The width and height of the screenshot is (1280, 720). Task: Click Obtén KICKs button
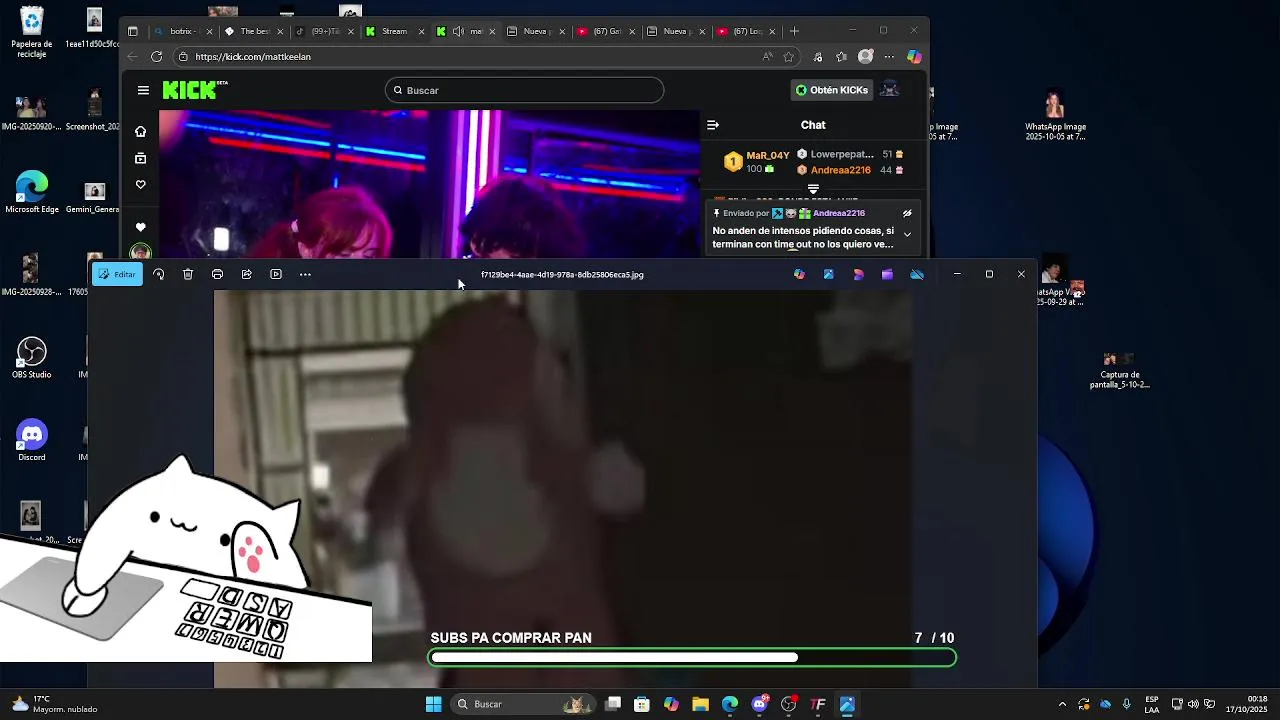(832, 90)
